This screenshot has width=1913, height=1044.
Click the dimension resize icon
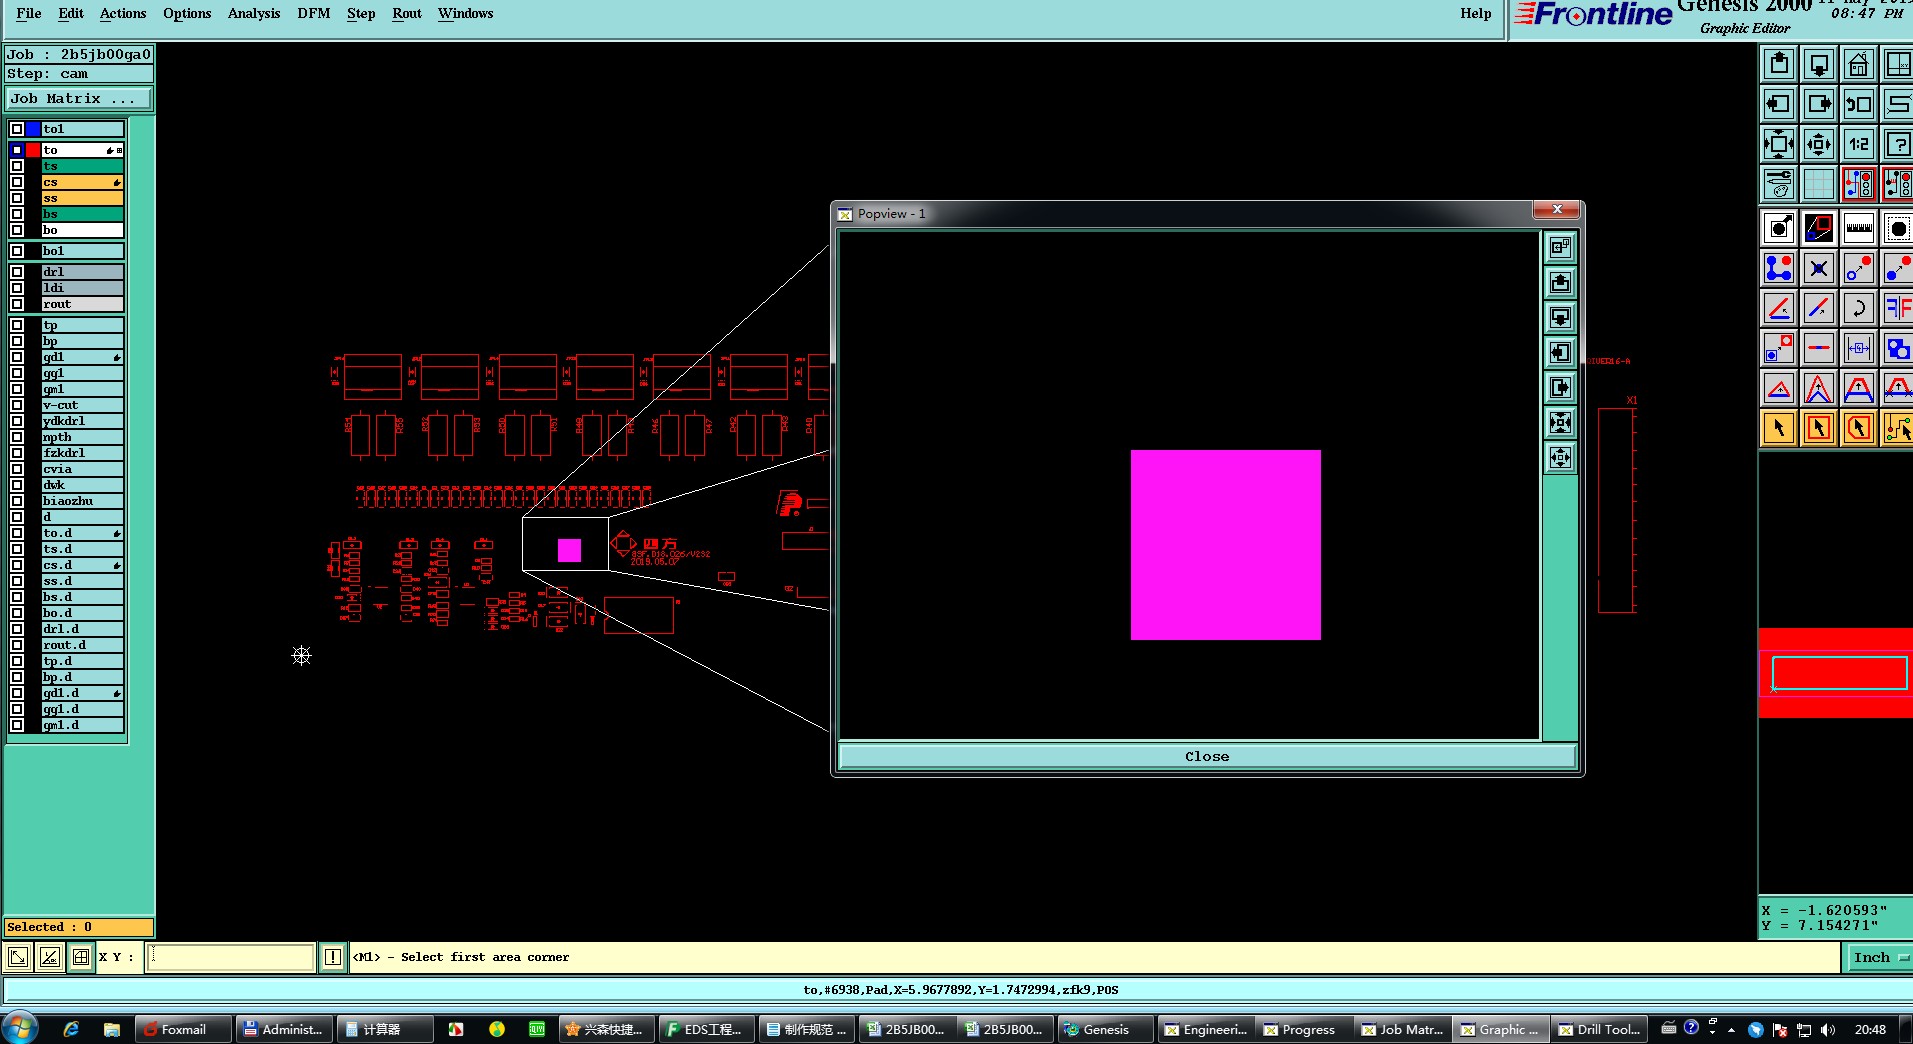(1858, 348)
